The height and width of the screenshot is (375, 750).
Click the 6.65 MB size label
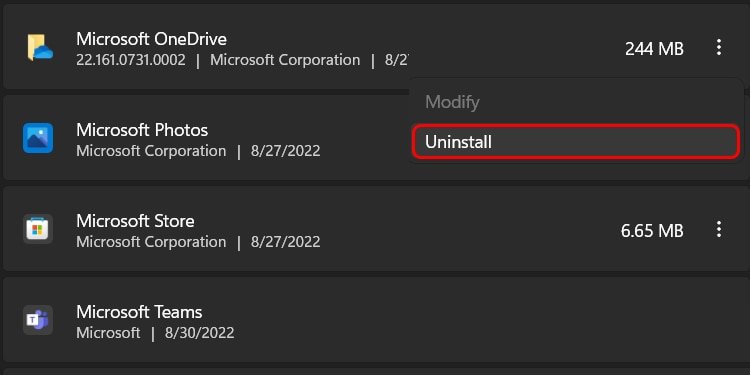(652, 231)
